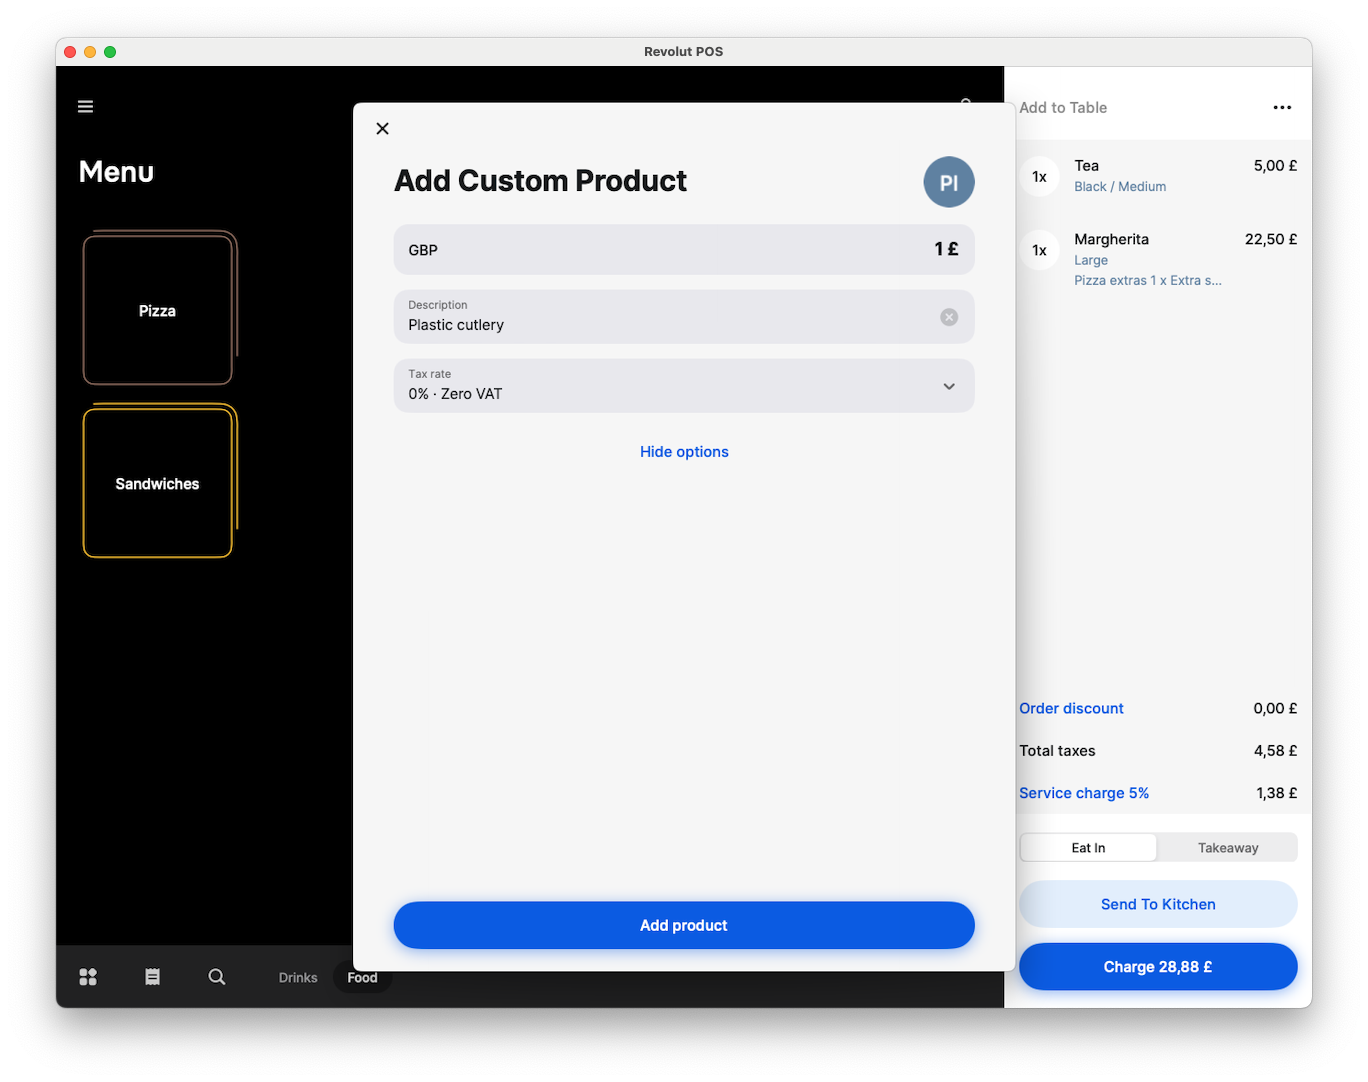Viewport: 1368px width, 1082px height.
Task: Click the Menu heading
Action: click(117, 172)
